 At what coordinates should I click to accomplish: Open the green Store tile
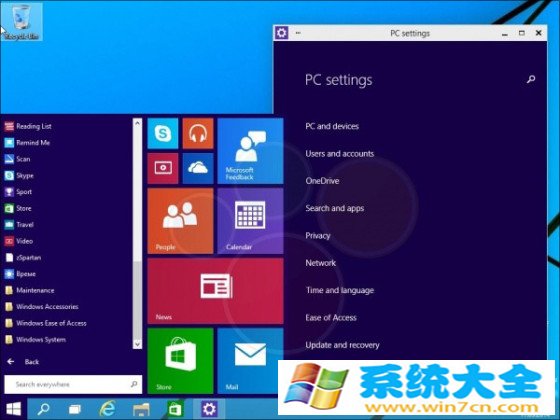[x=180, y=361]
